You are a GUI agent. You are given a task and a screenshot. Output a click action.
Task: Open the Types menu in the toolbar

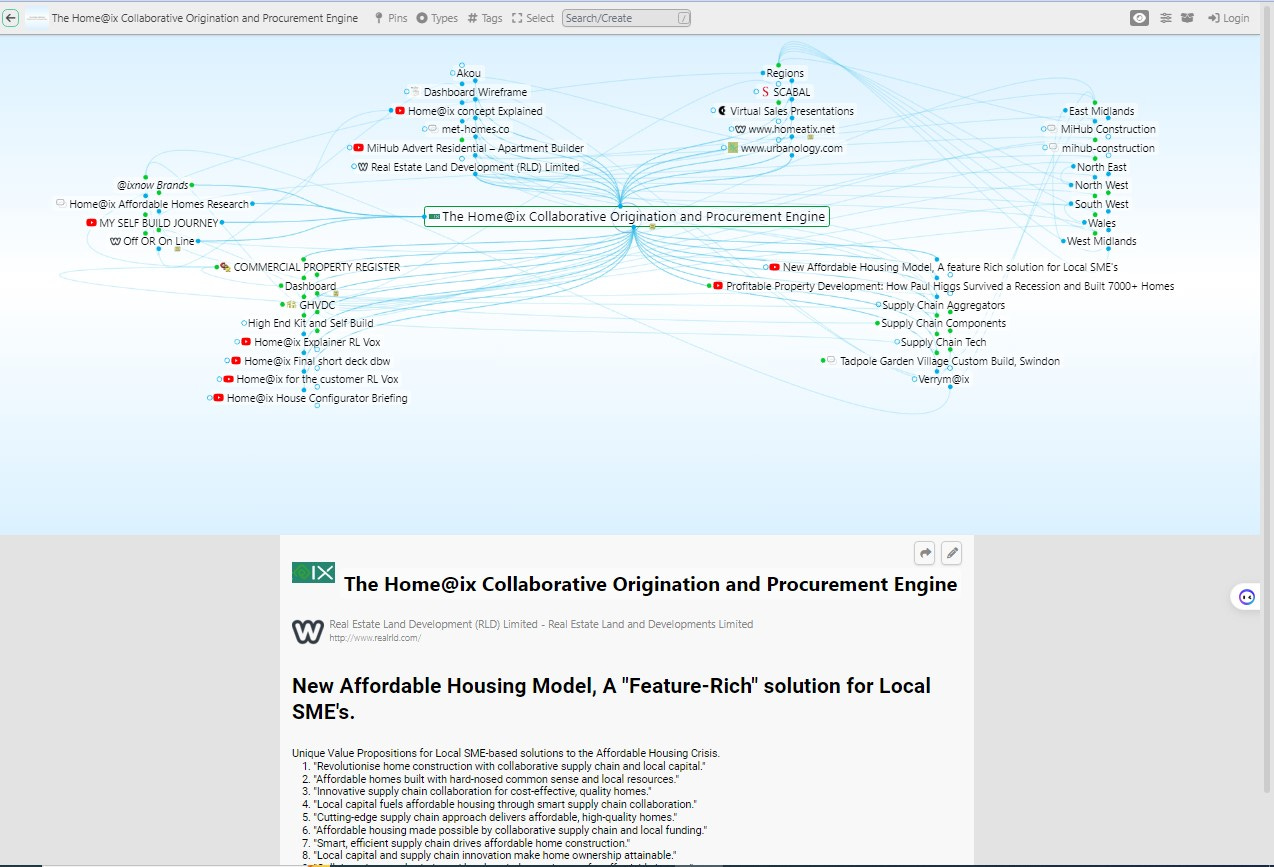tap(437, 18)
